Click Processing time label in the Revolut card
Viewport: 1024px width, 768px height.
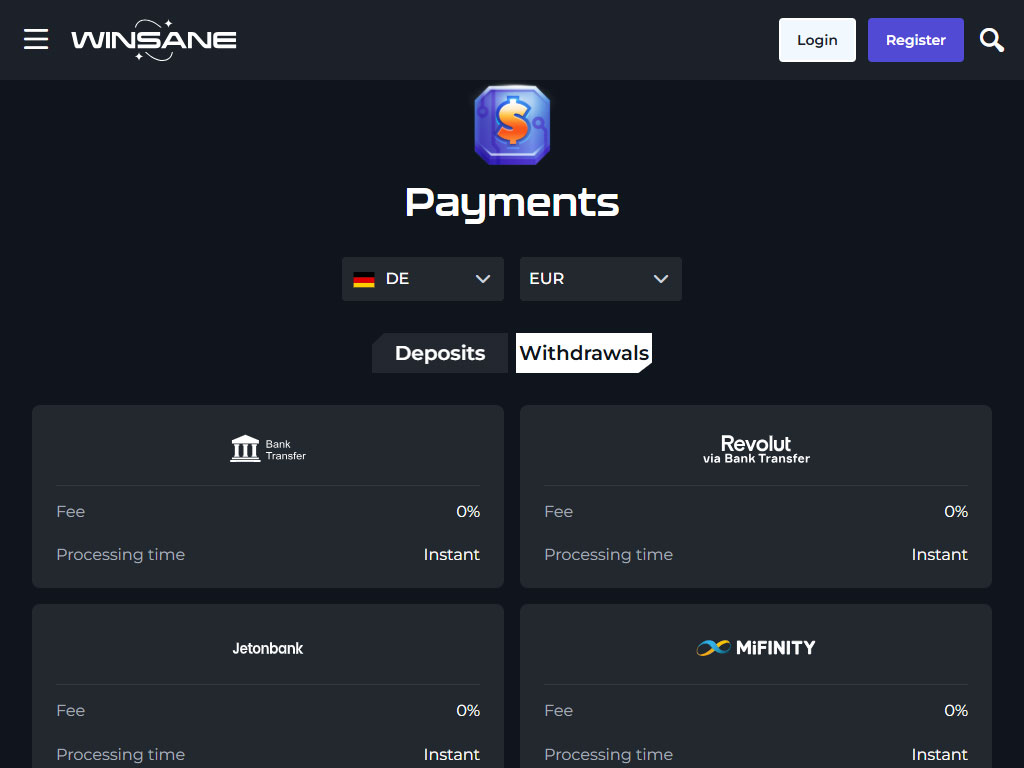(x=609, y=554)
